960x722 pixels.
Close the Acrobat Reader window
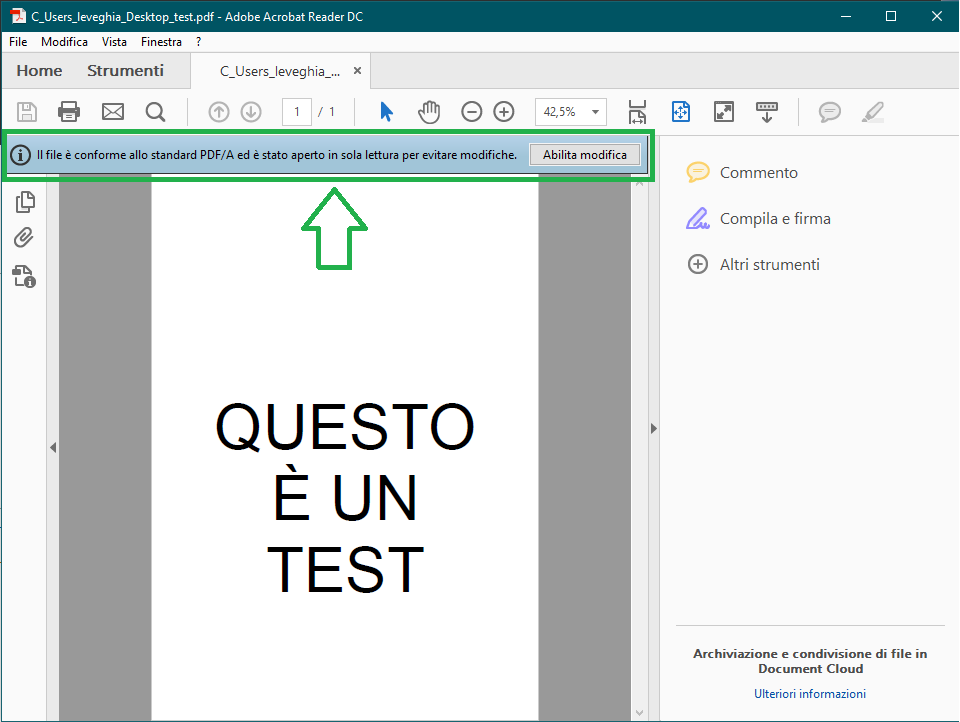point(937,17)
